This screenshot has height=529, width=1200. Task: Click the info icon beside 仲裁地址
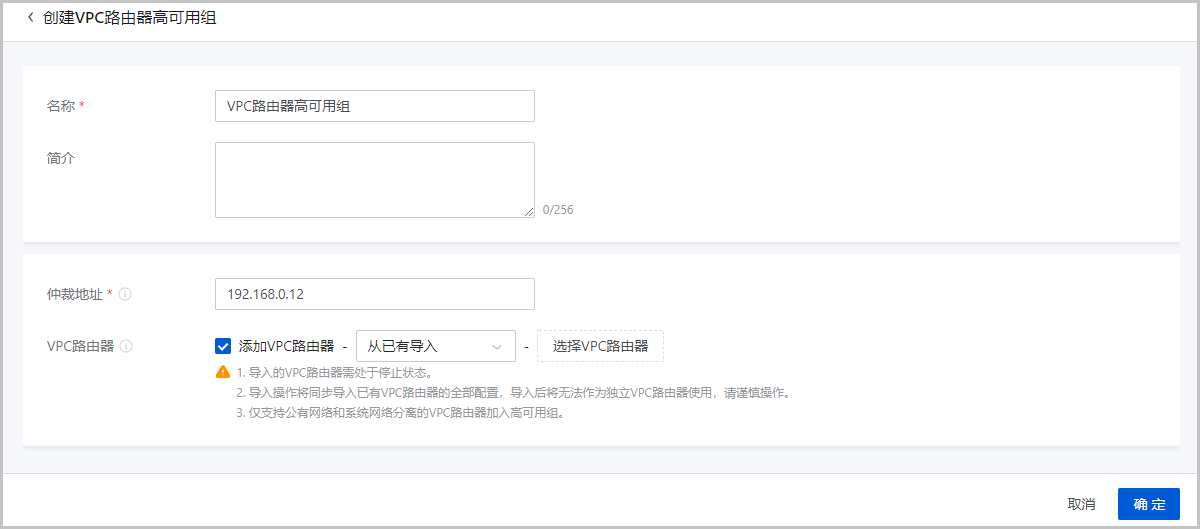tap(125, 294)
